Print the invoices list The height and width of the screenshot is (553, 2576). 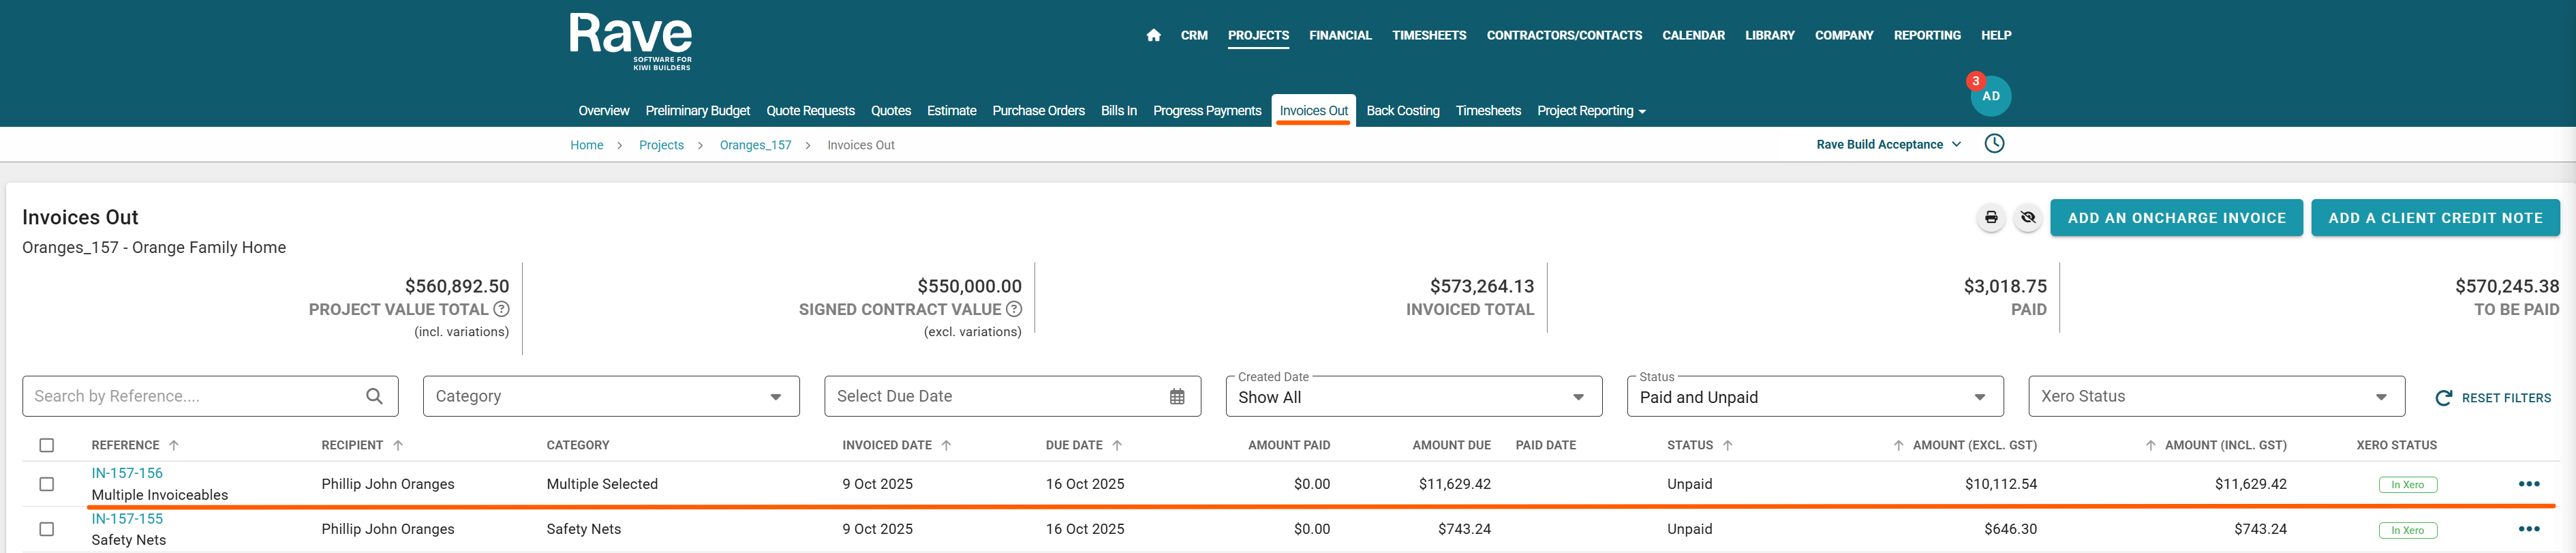[x=1990, y=218]
